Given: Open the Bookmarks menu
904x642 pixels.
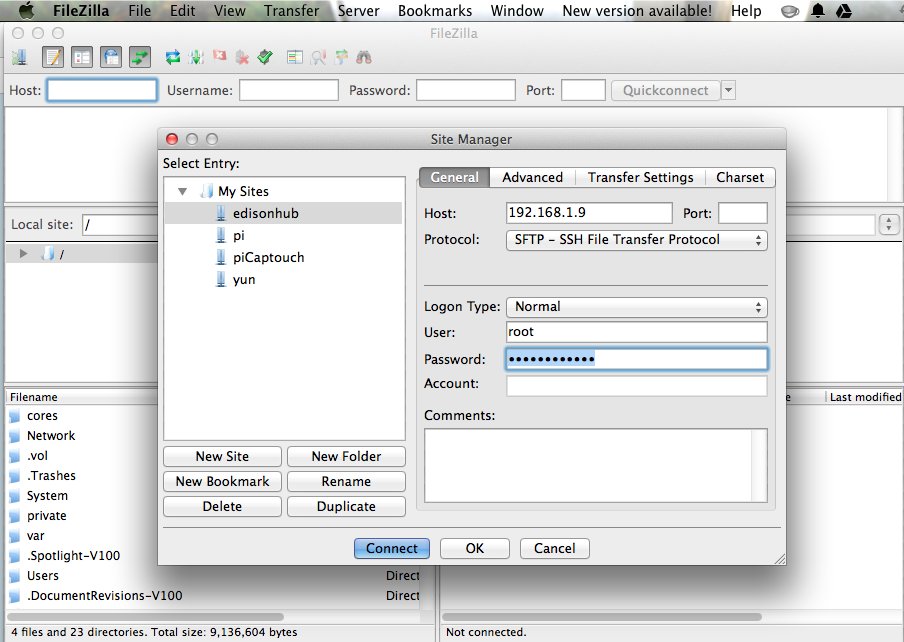Looking at the screenshot, I should pos(435,10).
